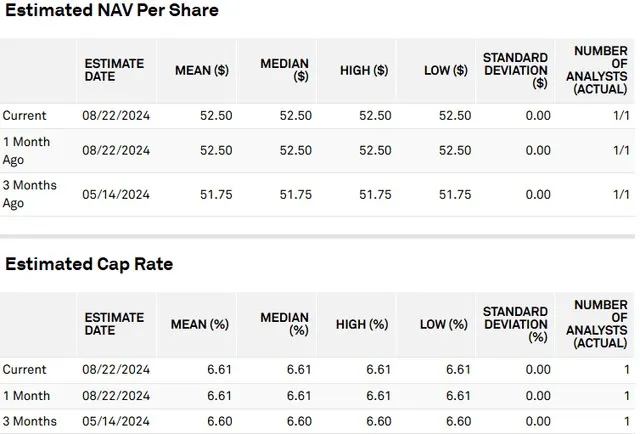640x434 pixels.
Task: Select the HIGH (%) column header
Action: 363,325
